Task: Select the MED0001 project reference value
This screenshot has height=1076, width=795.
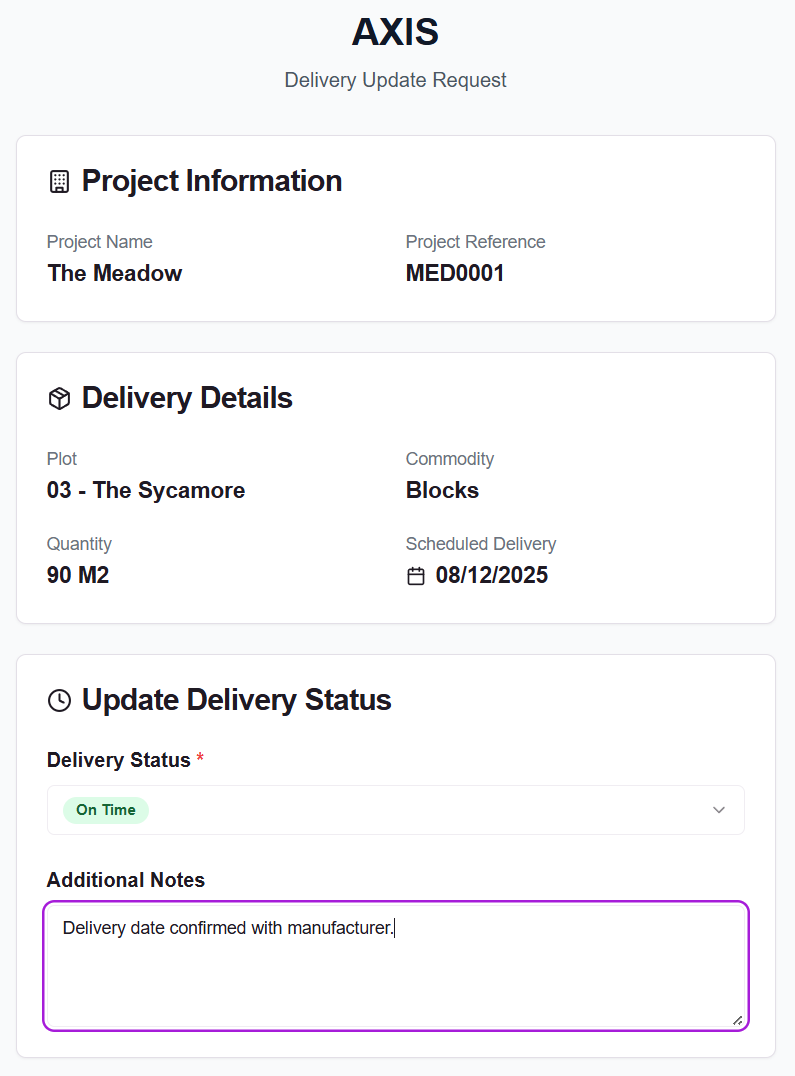Action: 455,273
